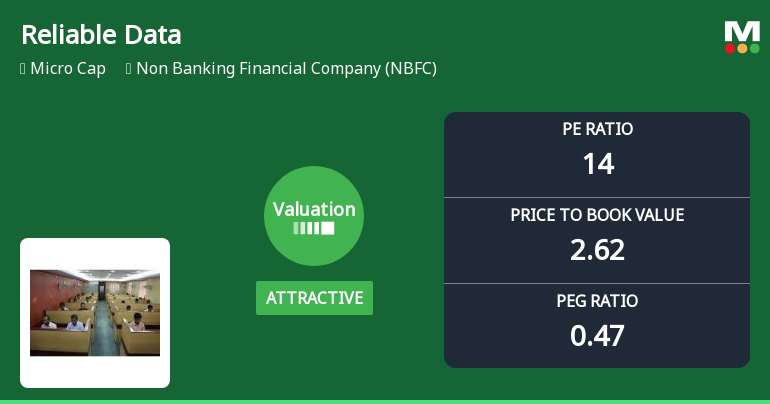The image size is (770, 404).
Task: Open the office trading room thumbnail
Action: 95,312
